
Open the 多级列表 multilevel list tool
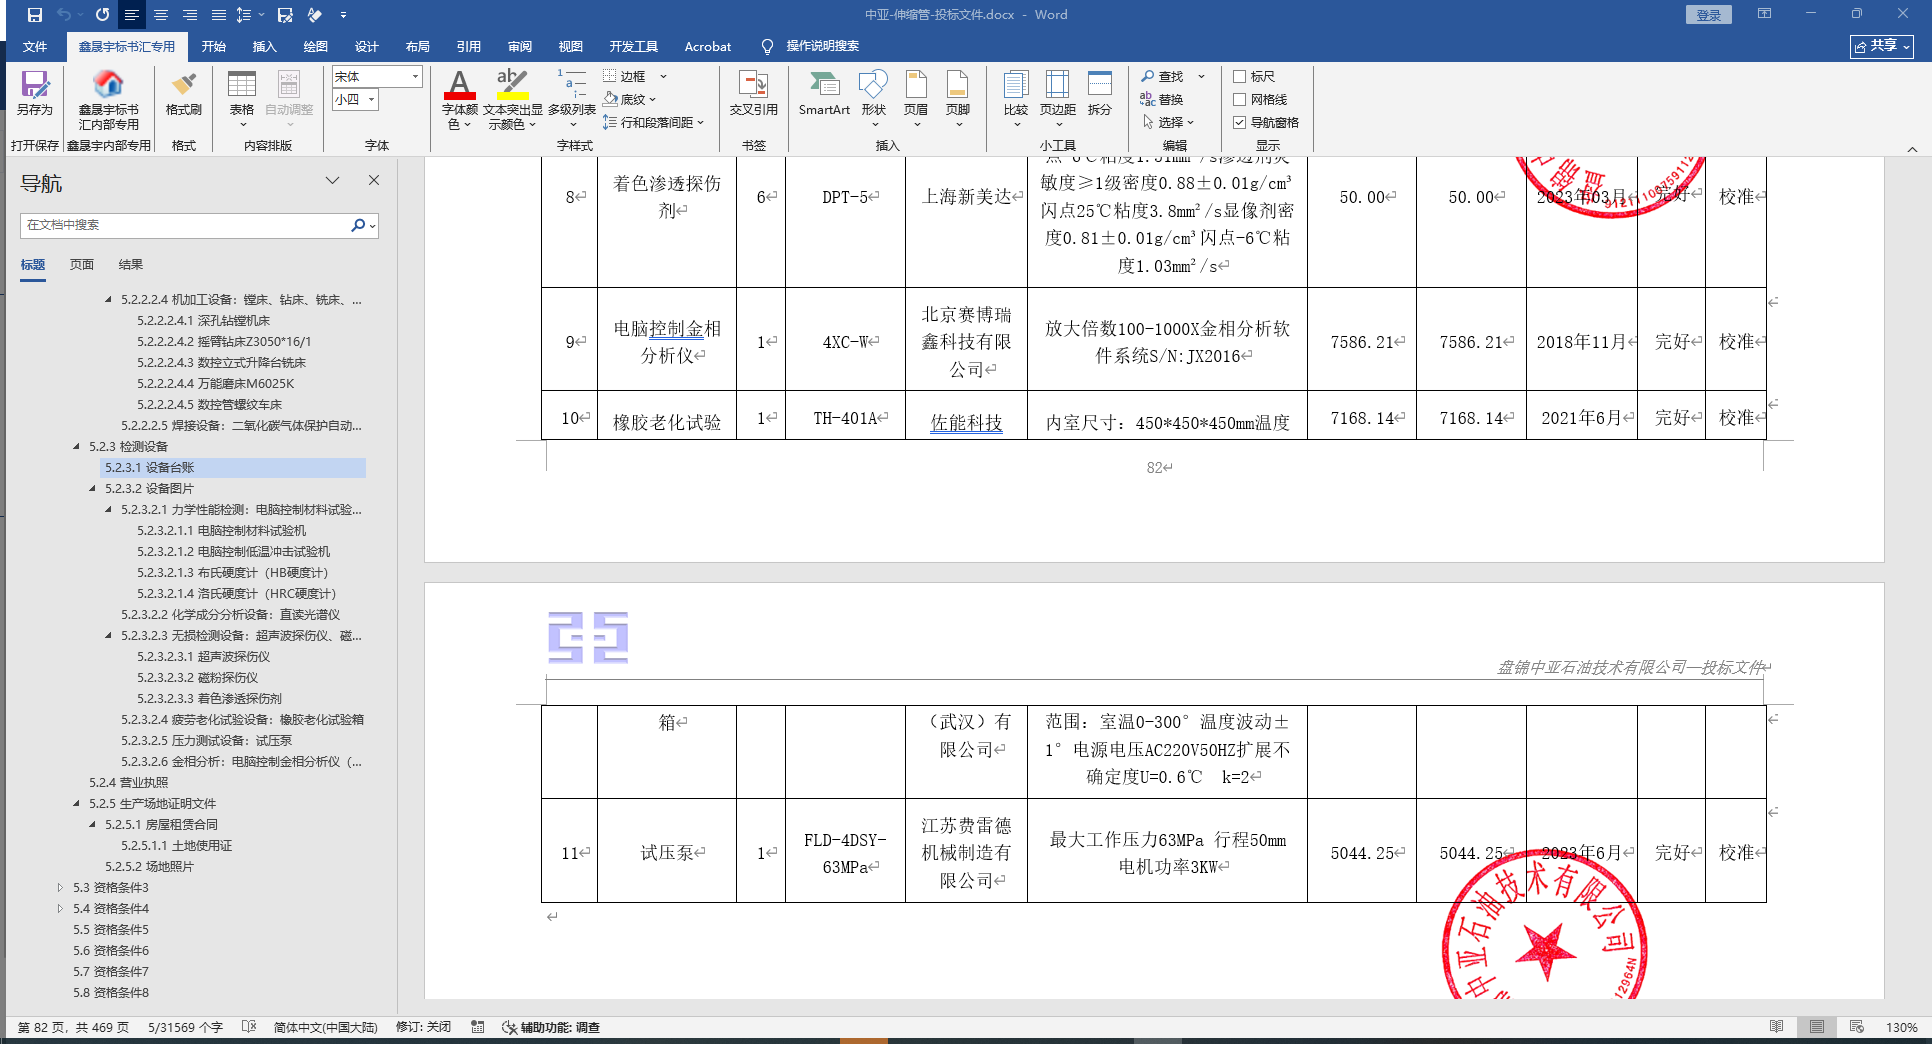(x=572, y=98)
